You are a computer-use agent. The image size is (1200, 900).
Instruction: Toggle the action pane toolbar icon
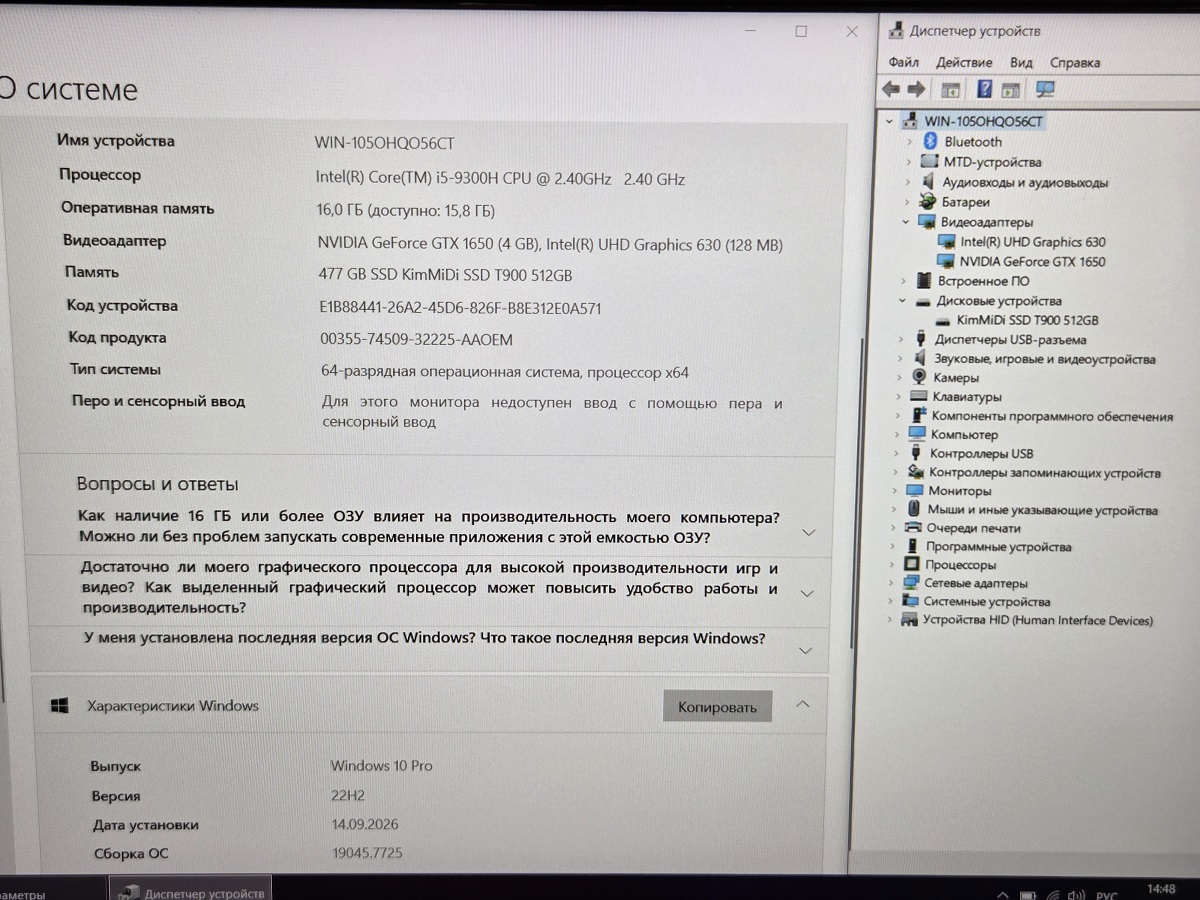click(x=1011, y=90)
